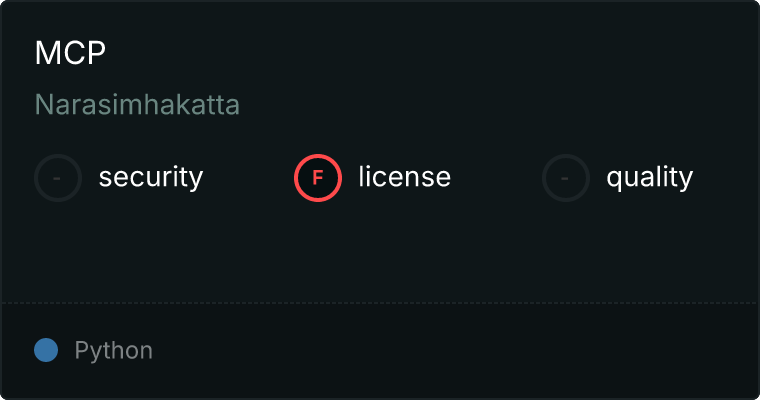The height and width of the screenshot is (400, 760).
Task: Click the red circle left of license
Action: [x=318, y=178]
